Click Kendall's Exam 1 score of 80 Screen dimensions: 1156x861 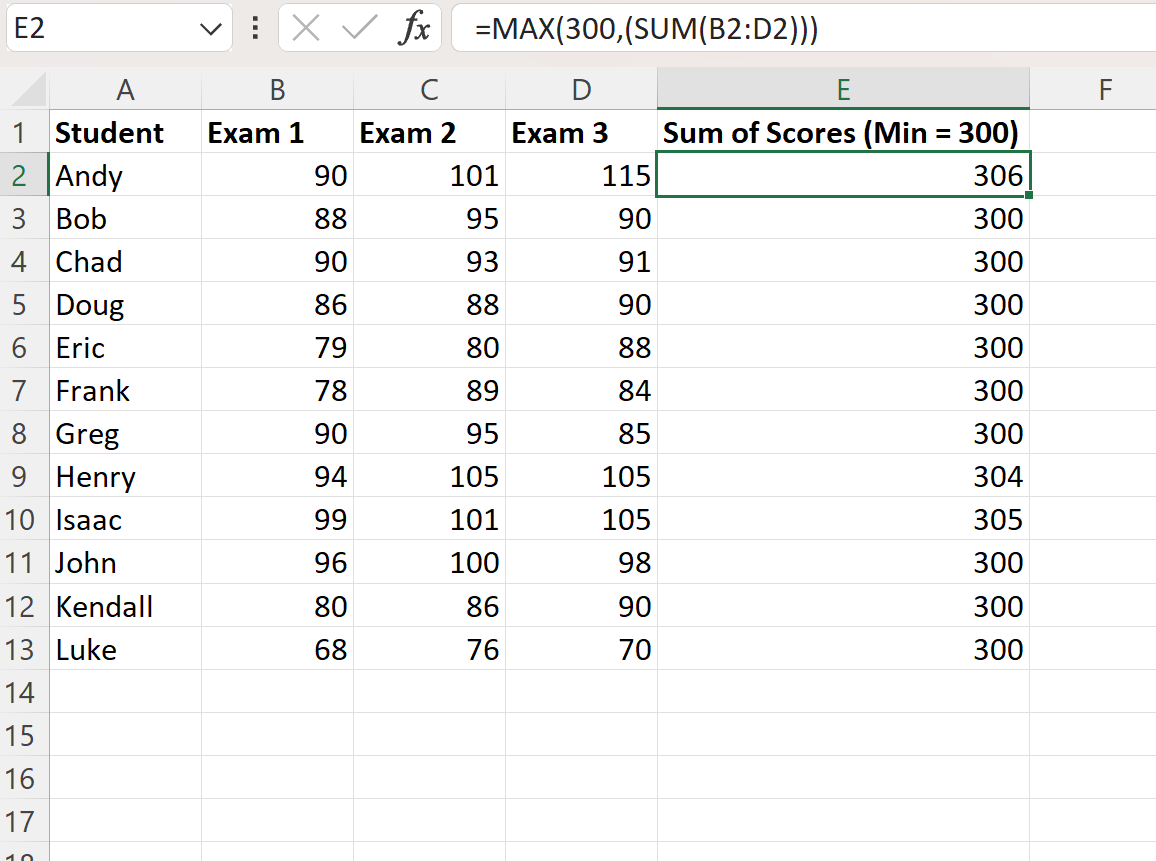pyautogui.click(x=277, y=605)
